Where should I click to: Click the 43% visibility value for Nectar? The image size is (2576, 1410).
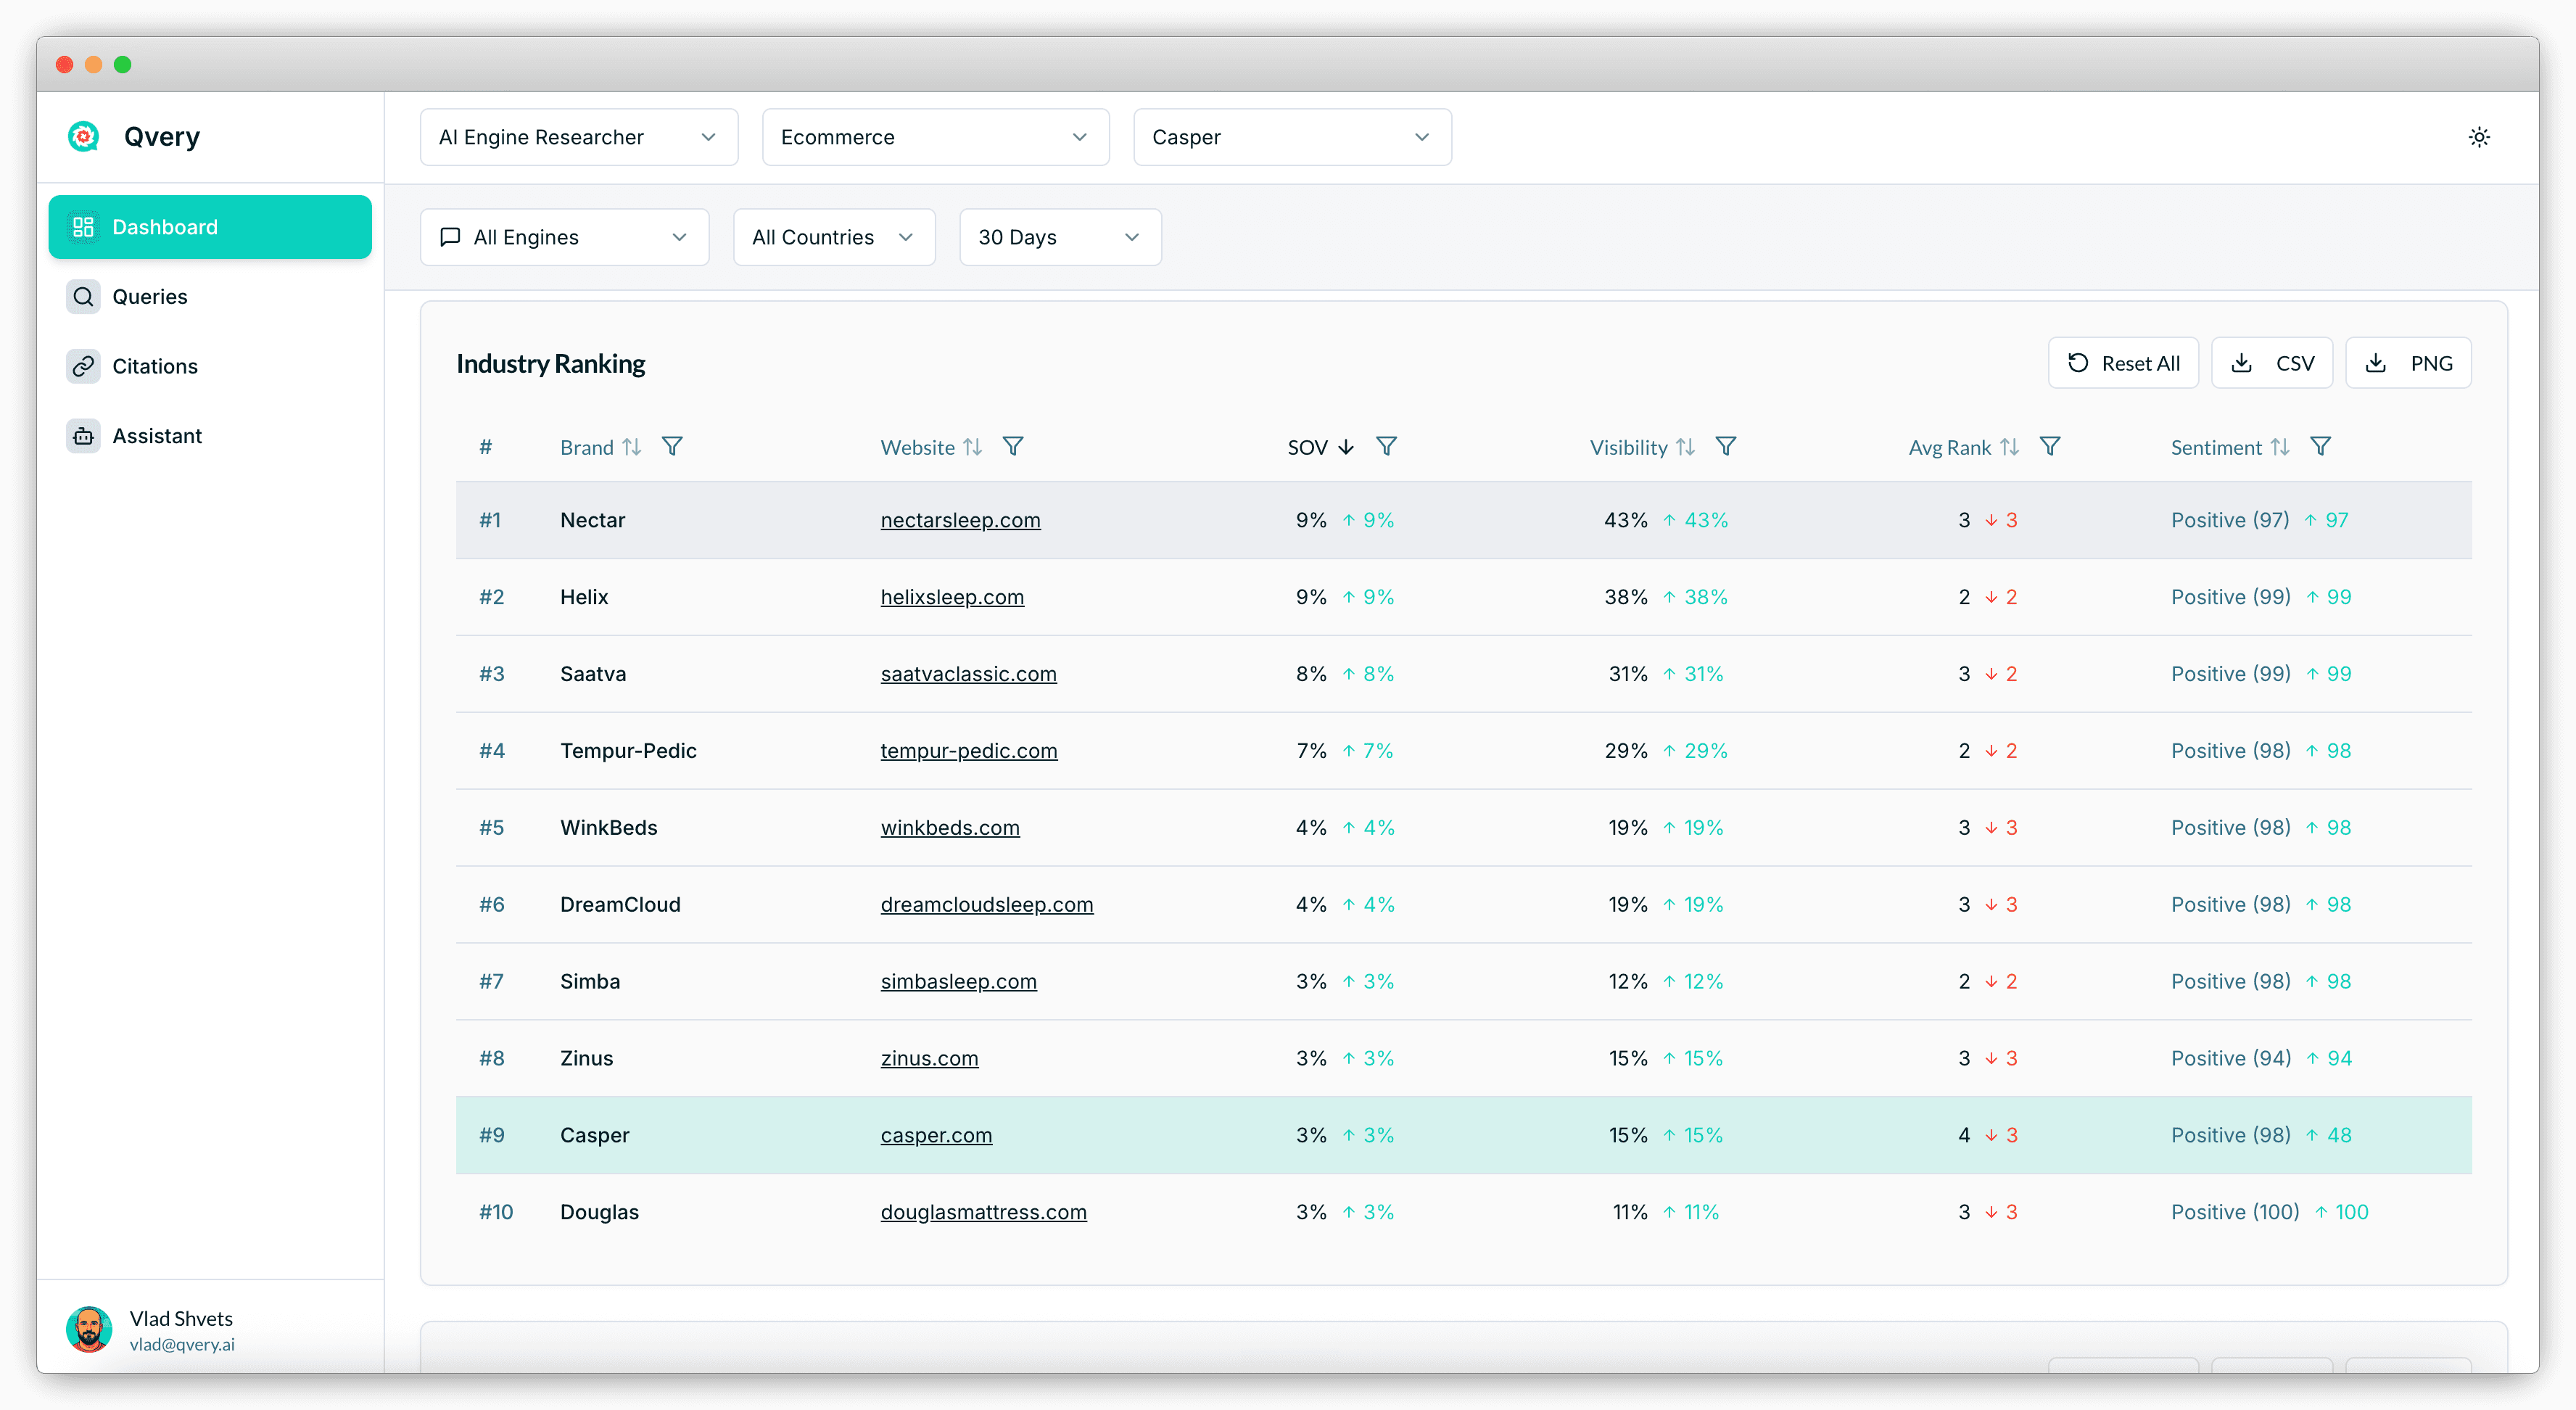(1625, 520)
